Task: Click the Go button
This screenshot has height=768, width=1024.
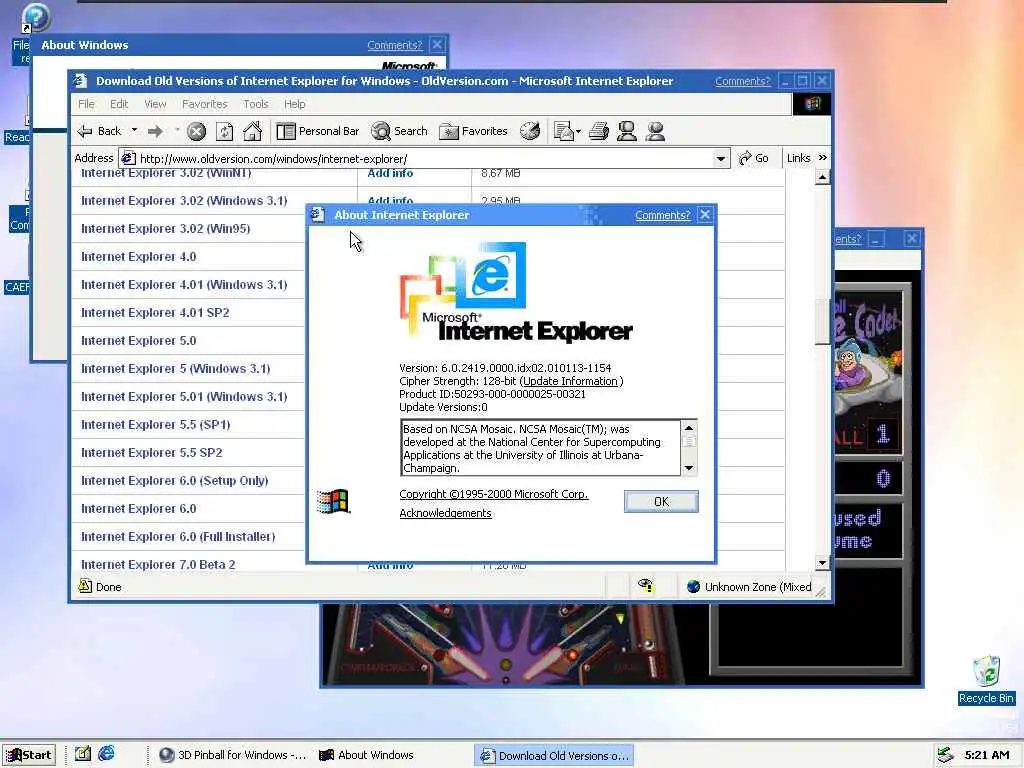Action: (x=753, y=158)
